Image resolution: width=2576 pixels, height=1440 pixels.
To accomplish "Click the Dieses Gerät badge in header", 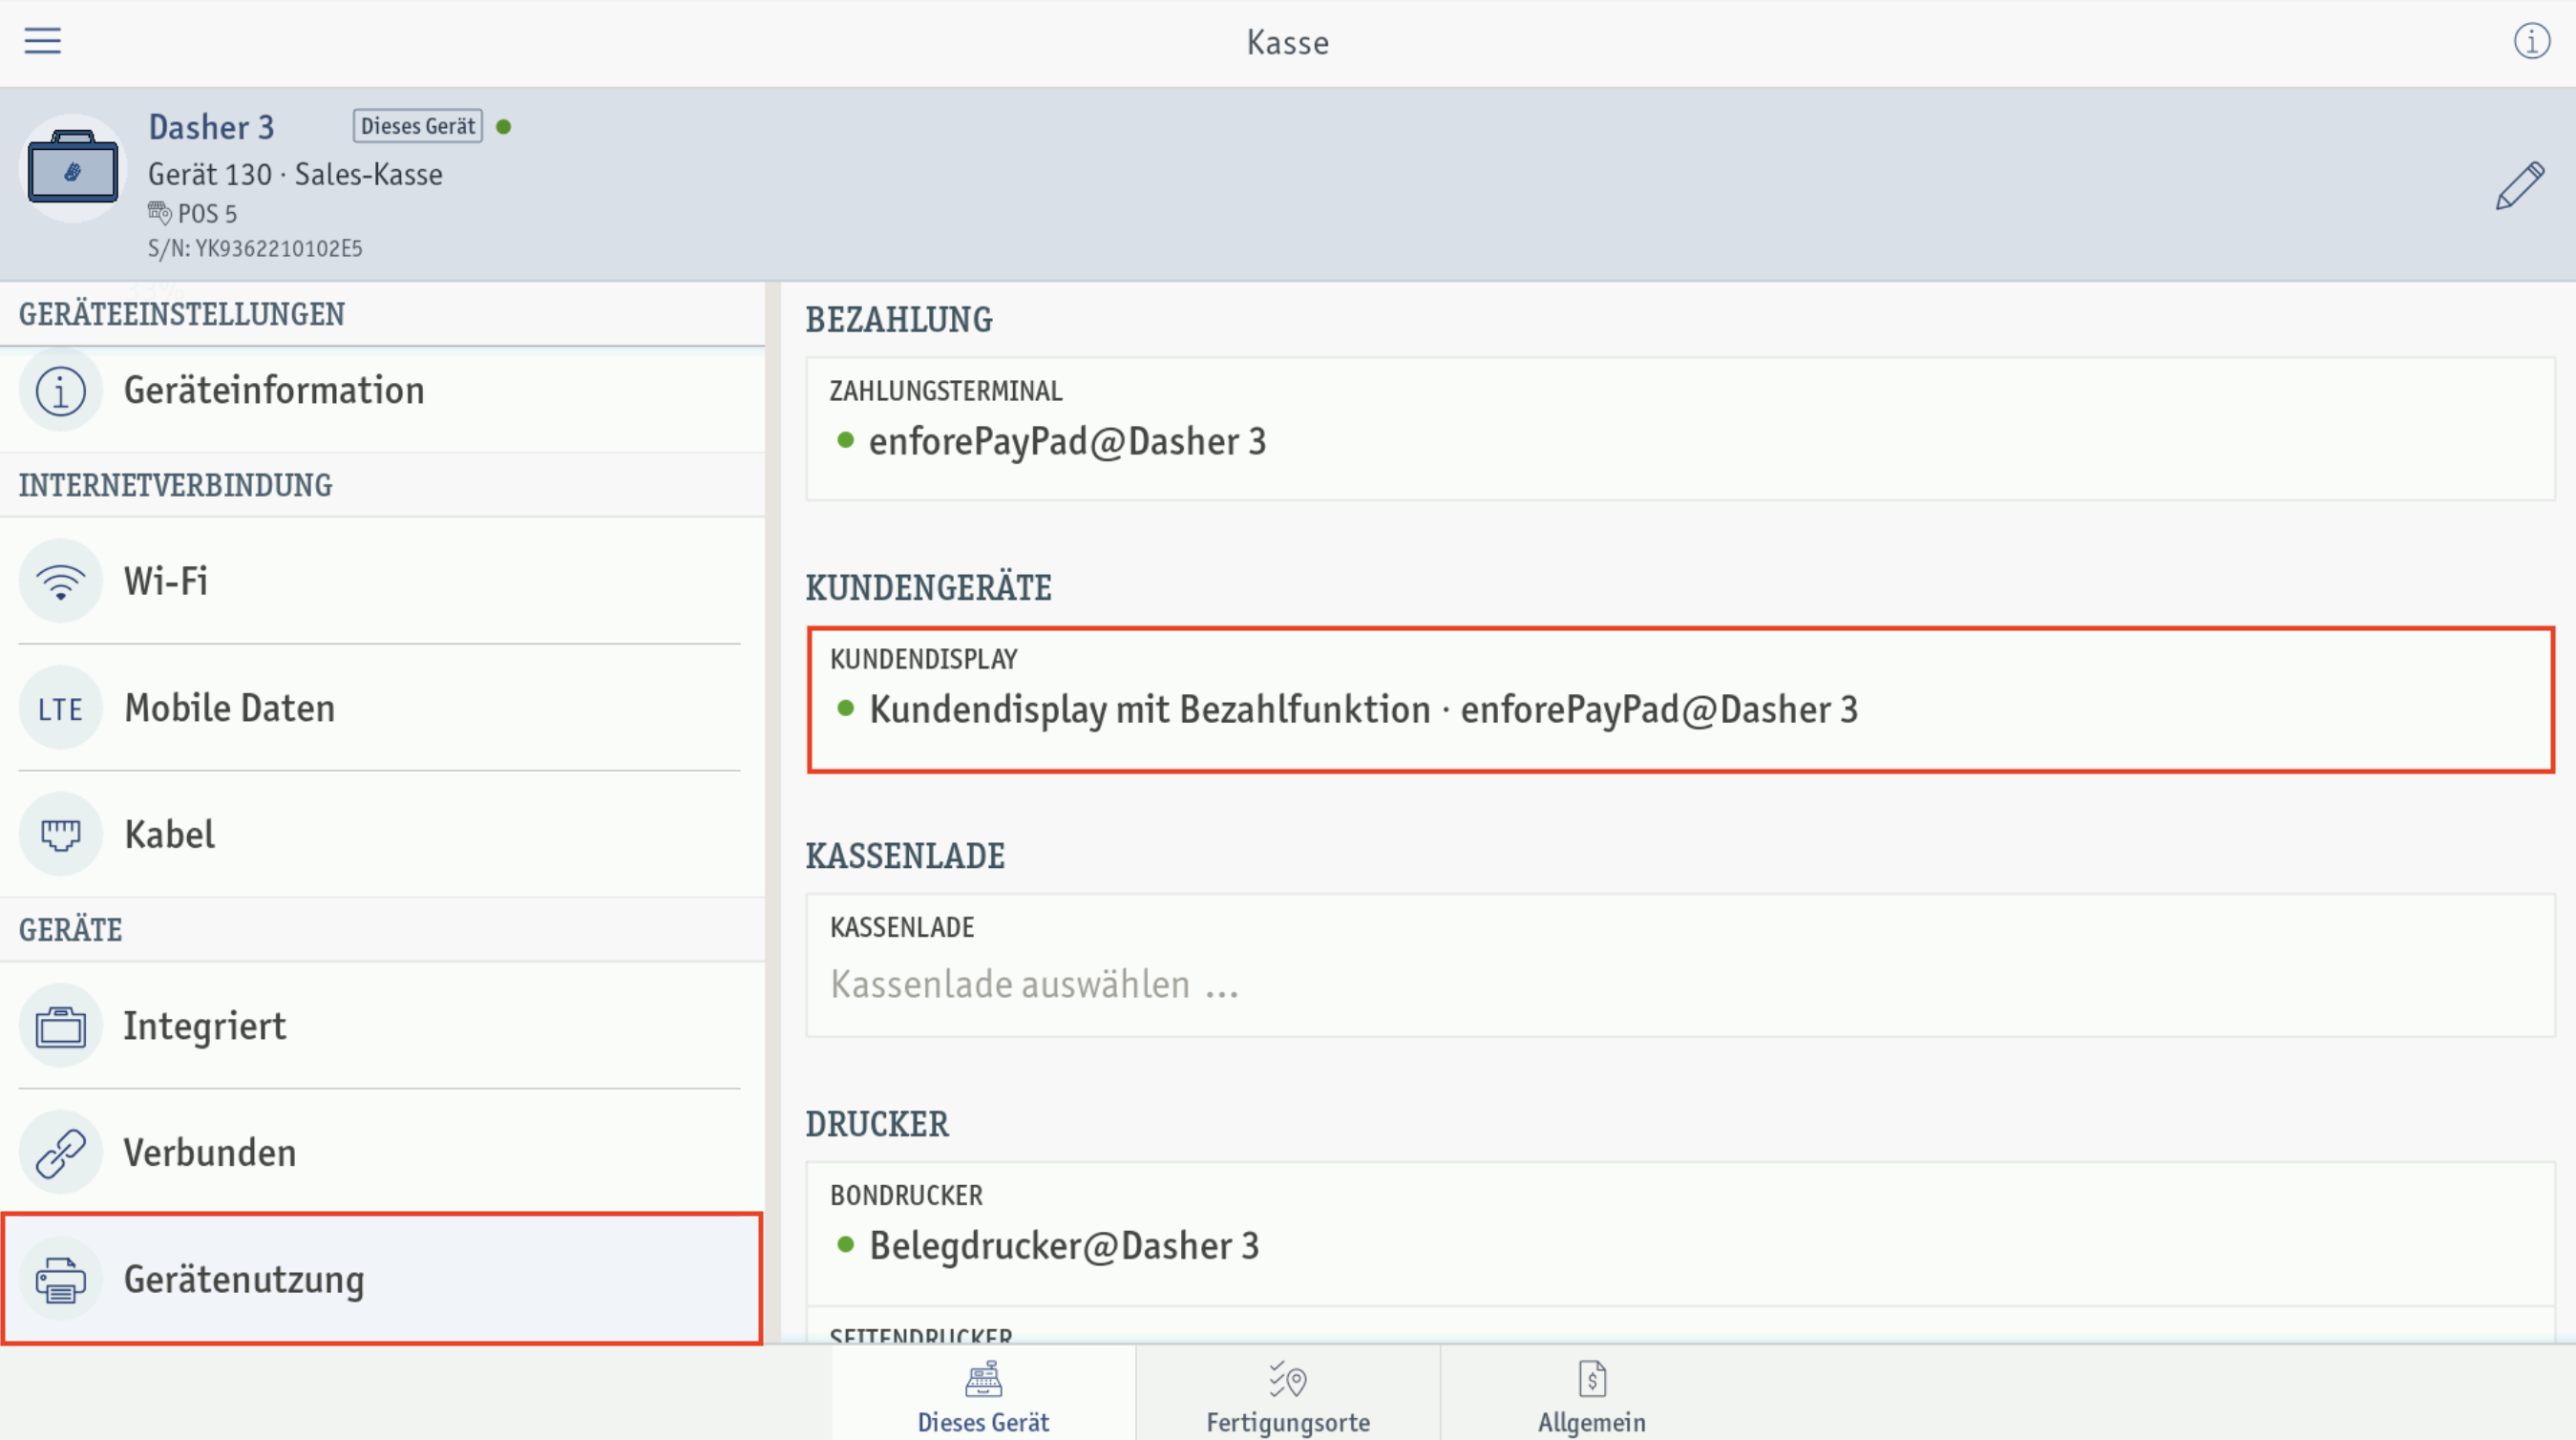I will click(418, 126).
